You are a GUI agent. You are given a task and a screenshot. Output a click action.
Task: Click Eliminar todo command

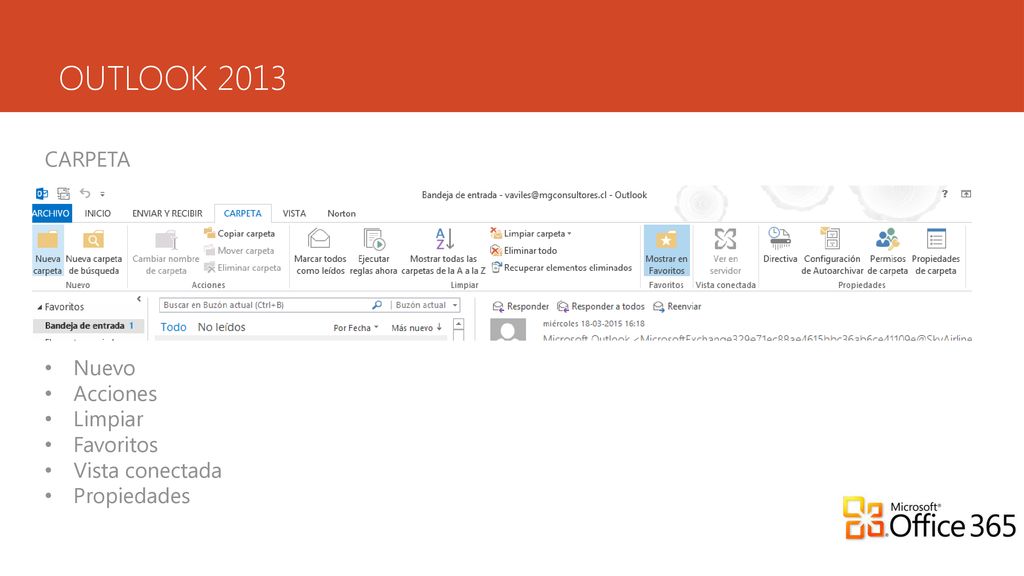point(524,250)
